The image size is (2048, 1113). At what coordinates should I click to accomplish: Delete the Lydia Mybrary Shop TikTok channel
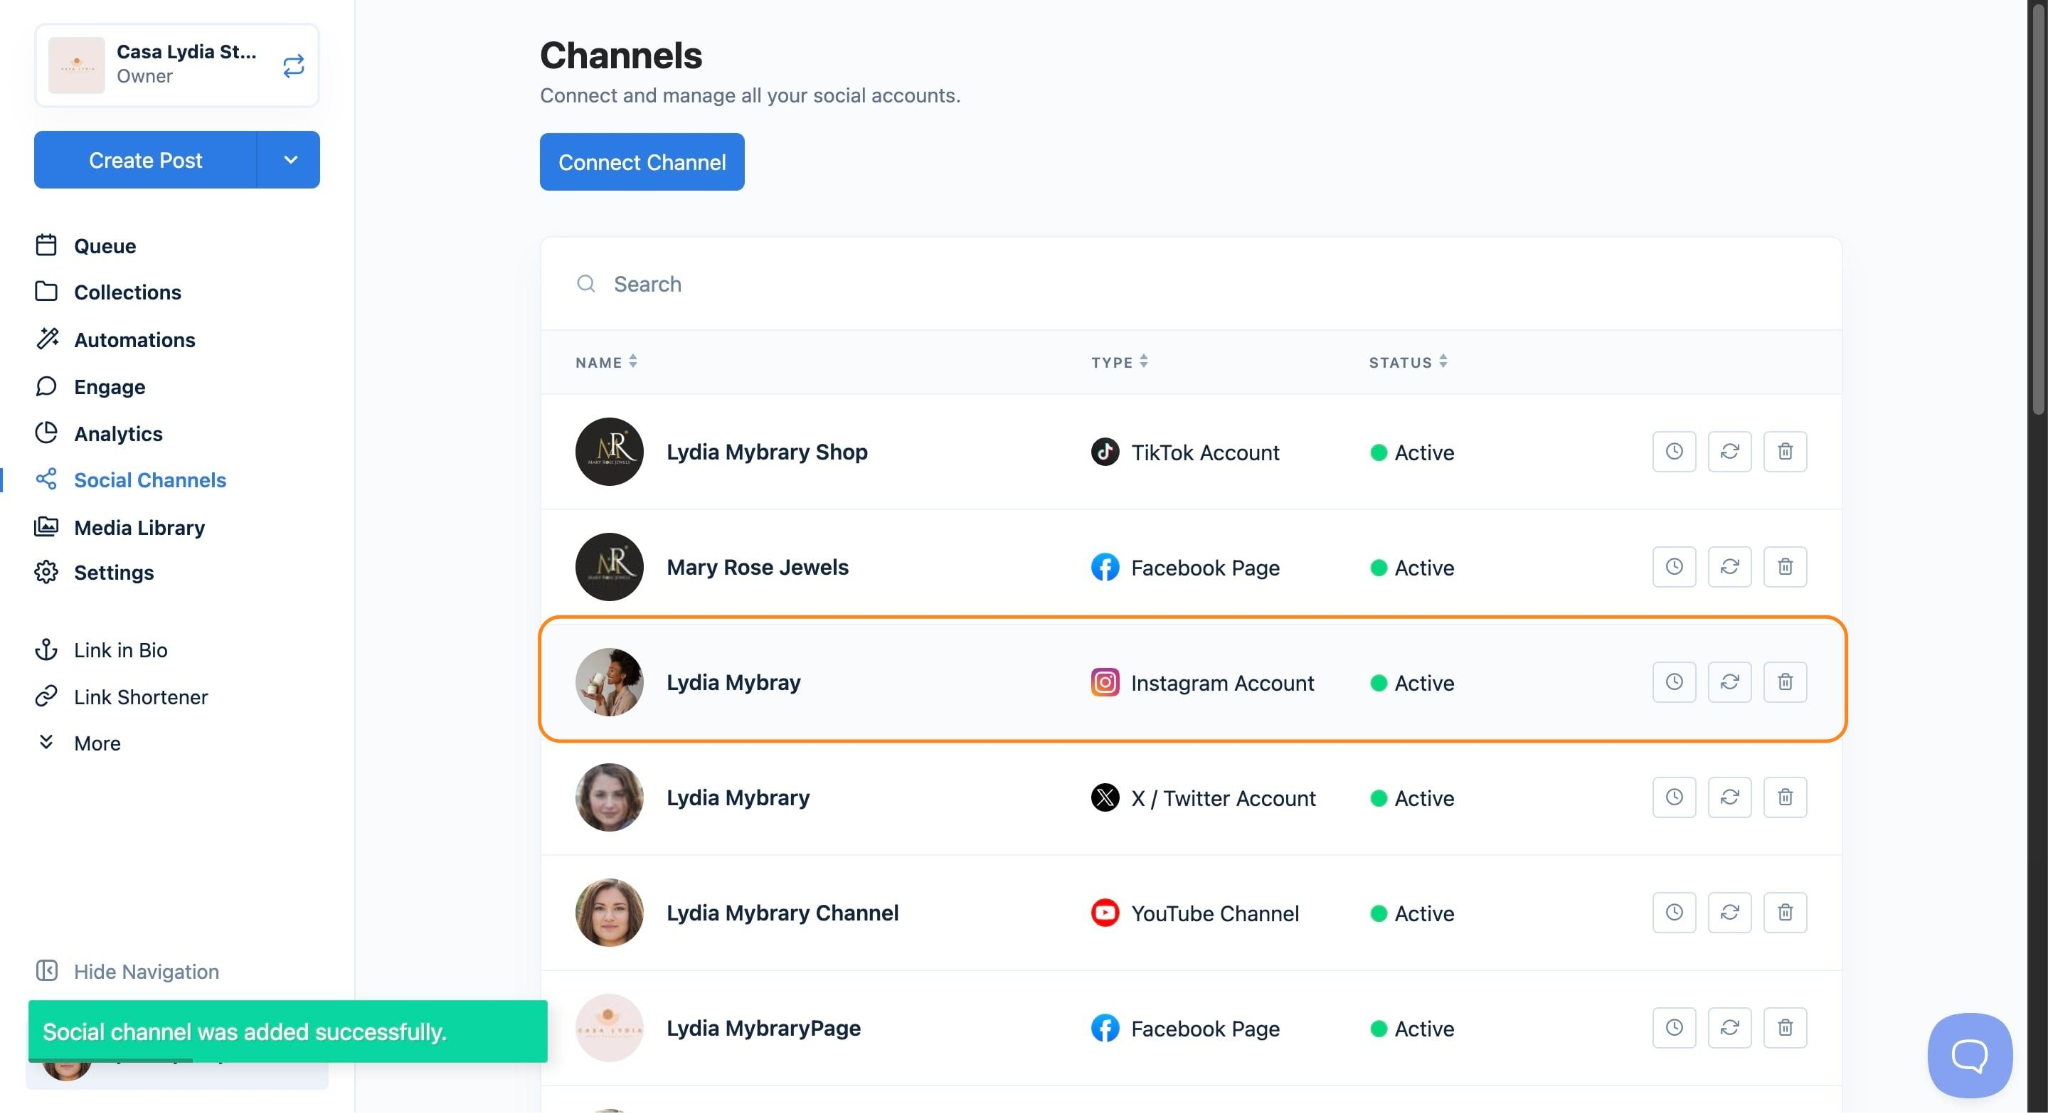pos(1785,452)
